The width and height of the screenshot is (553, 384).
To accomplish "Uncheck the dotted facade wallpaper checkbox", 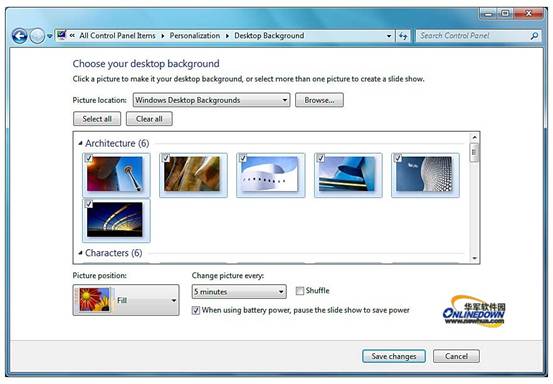I will coord(398,158).
